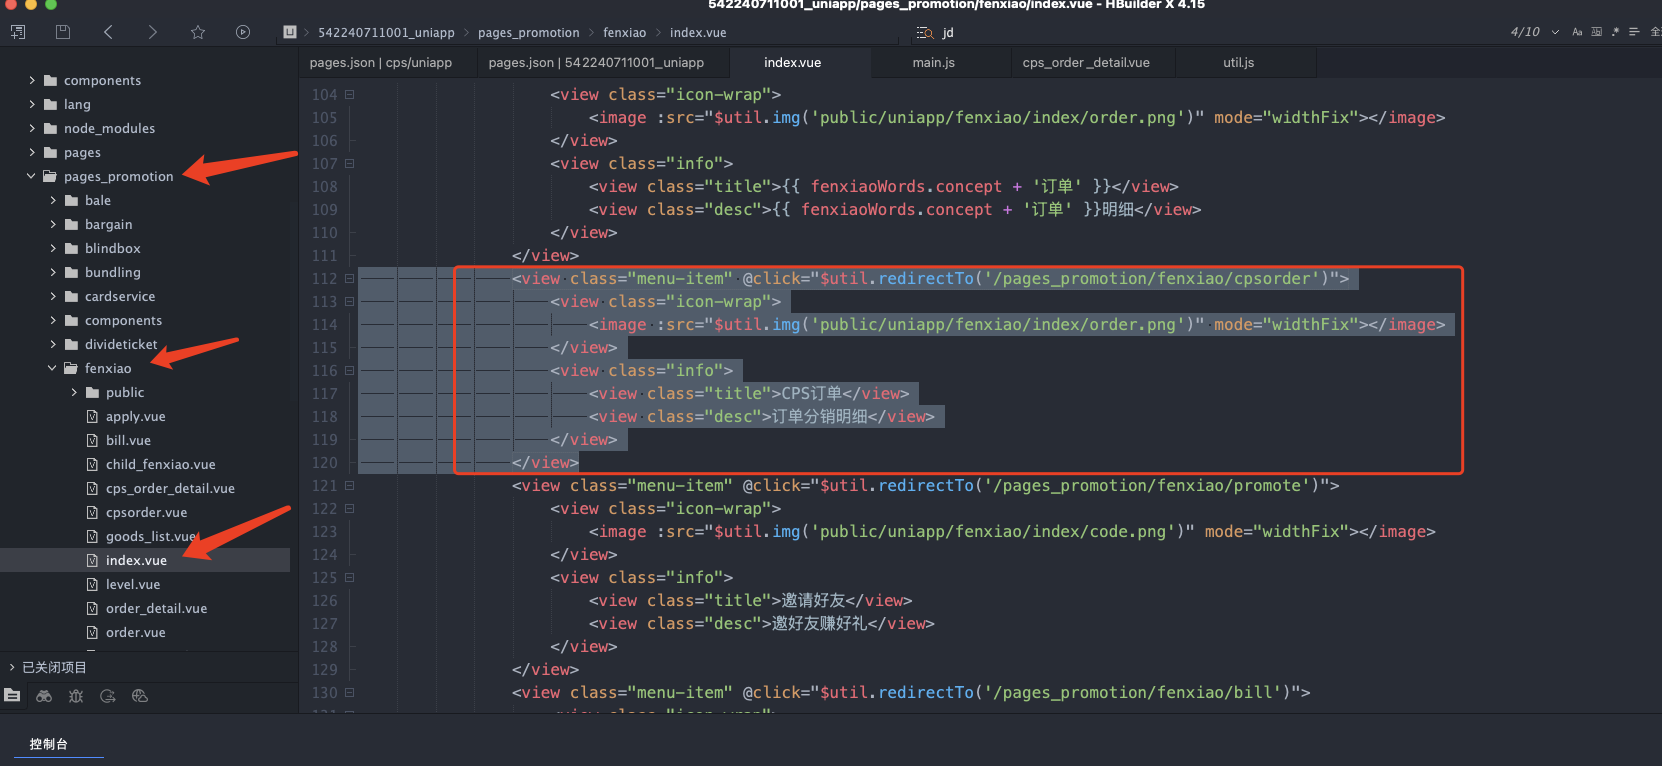Expand the pages folder
The image size is (1662, 766).
tap(32, 152)
